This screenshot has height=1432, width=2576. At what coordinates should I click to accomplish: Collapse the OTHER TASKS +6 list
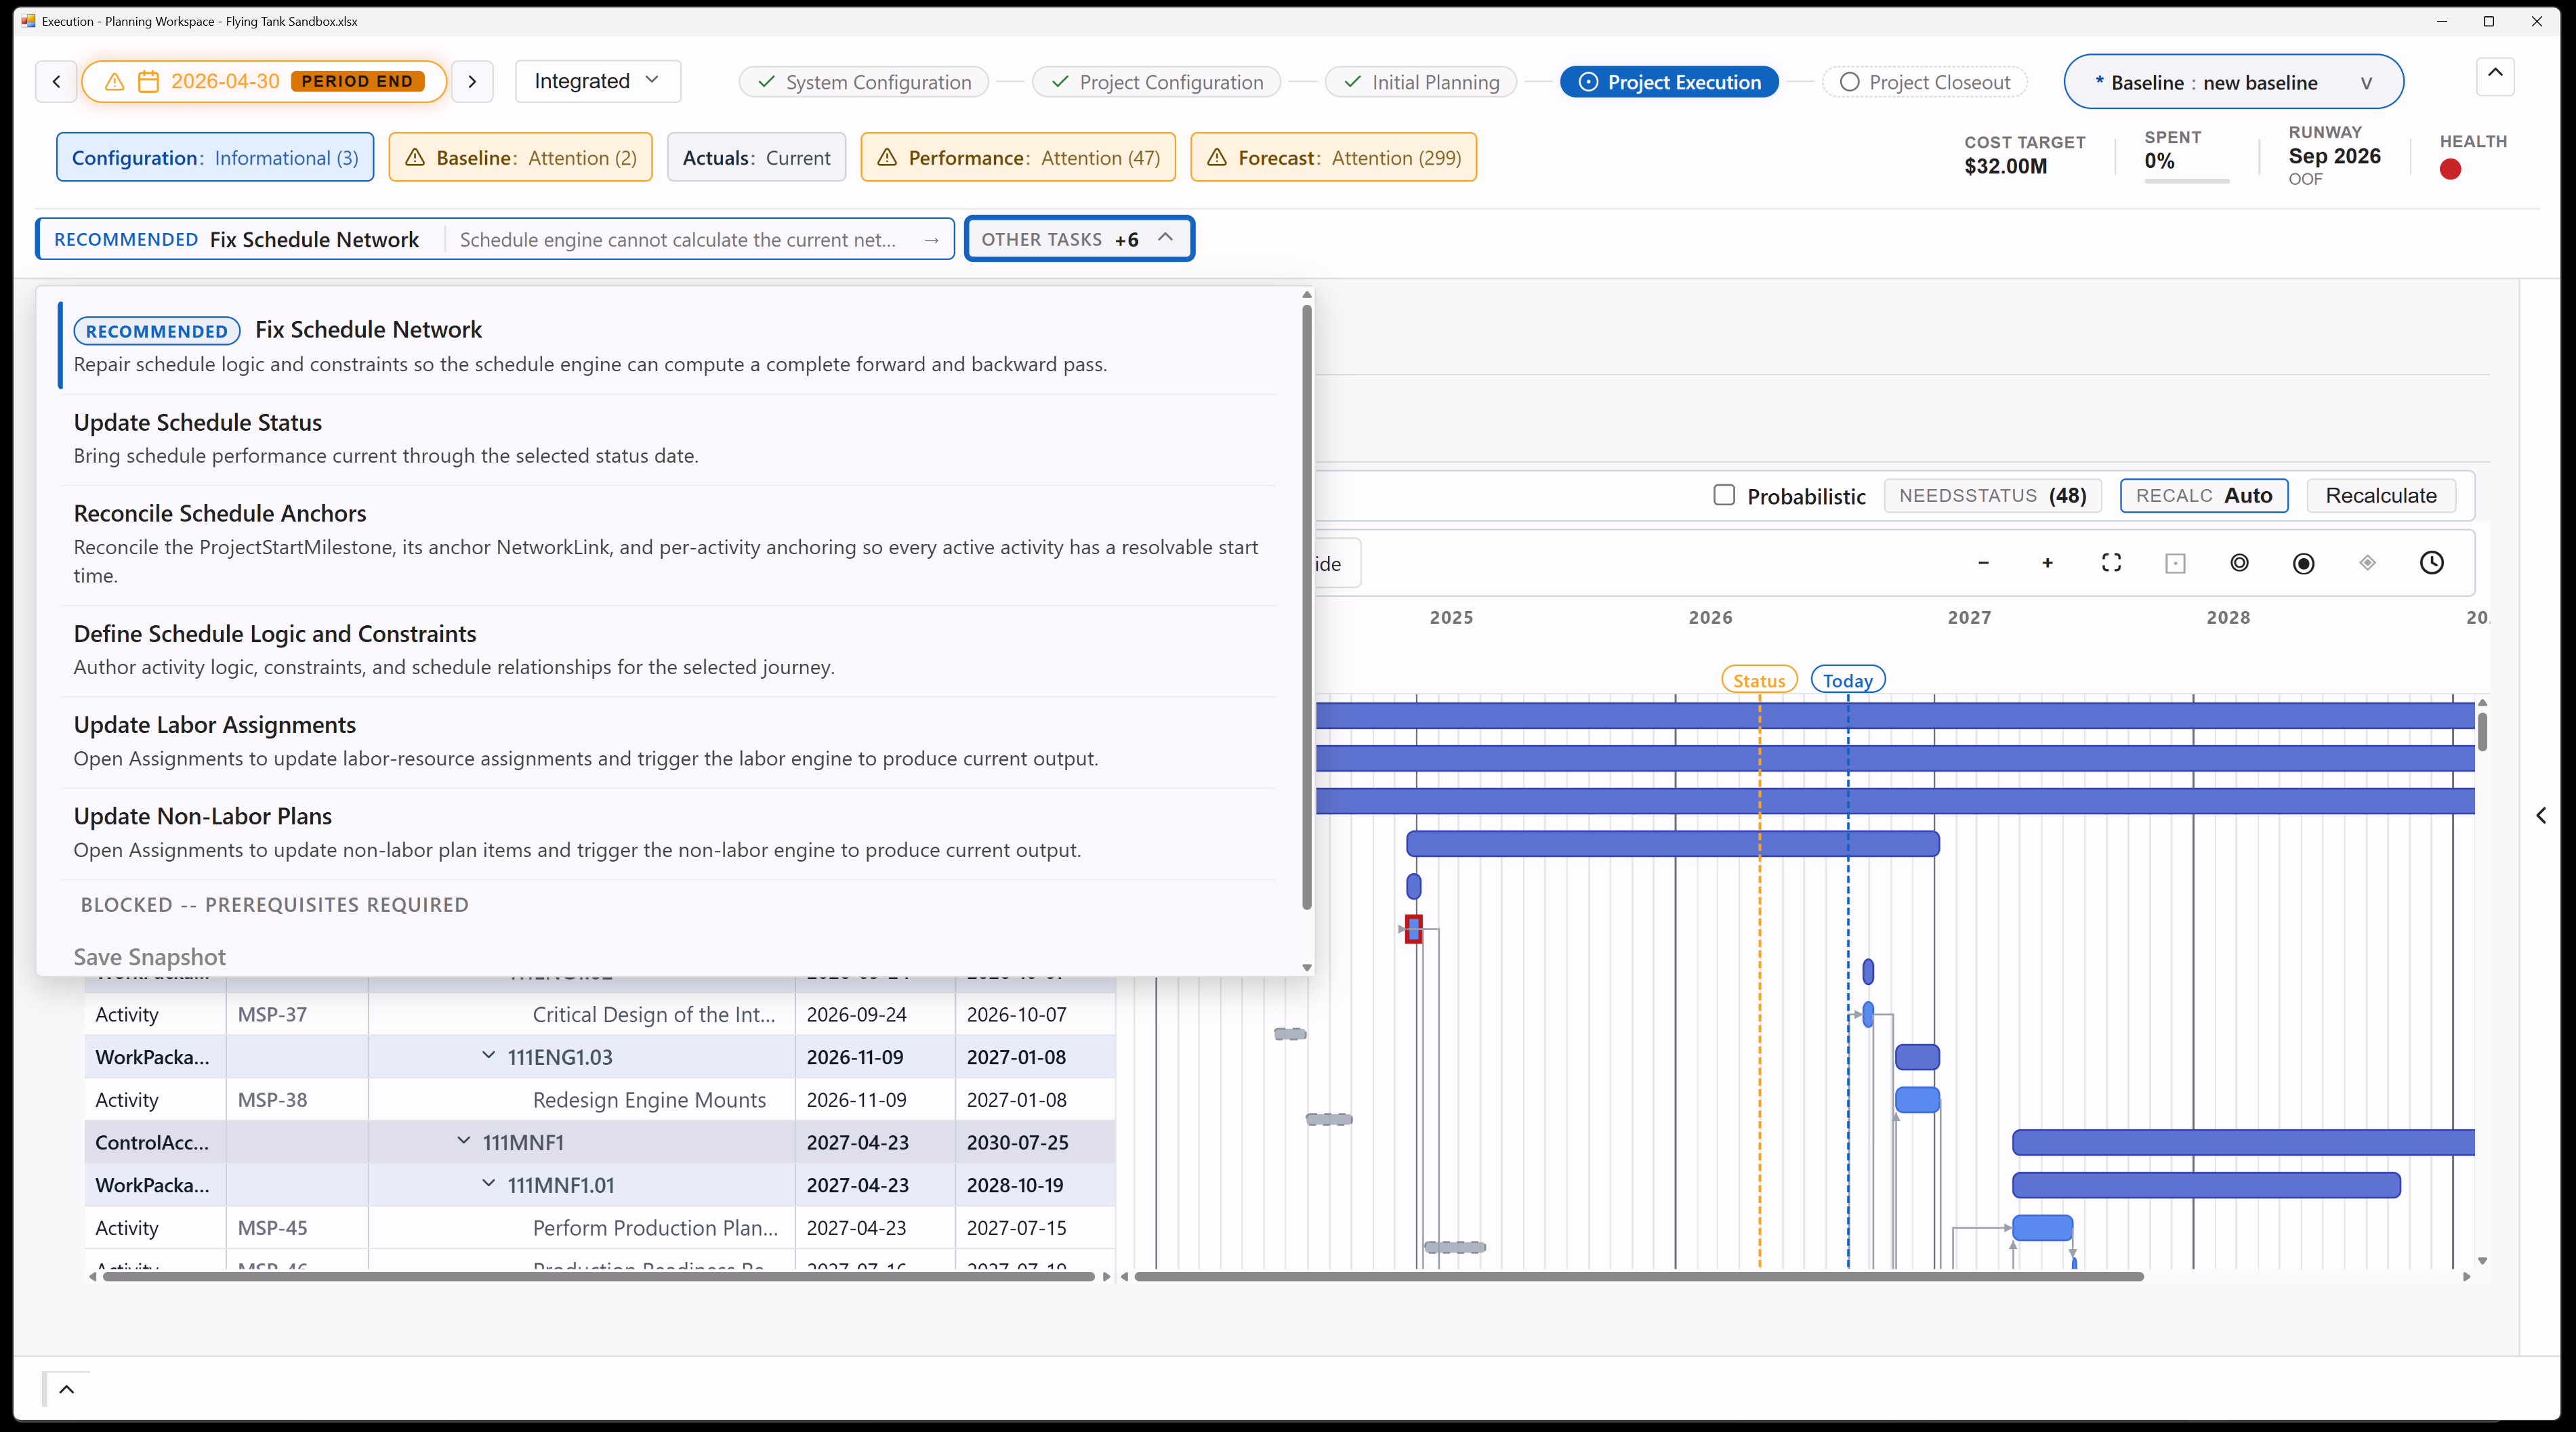1079,239
